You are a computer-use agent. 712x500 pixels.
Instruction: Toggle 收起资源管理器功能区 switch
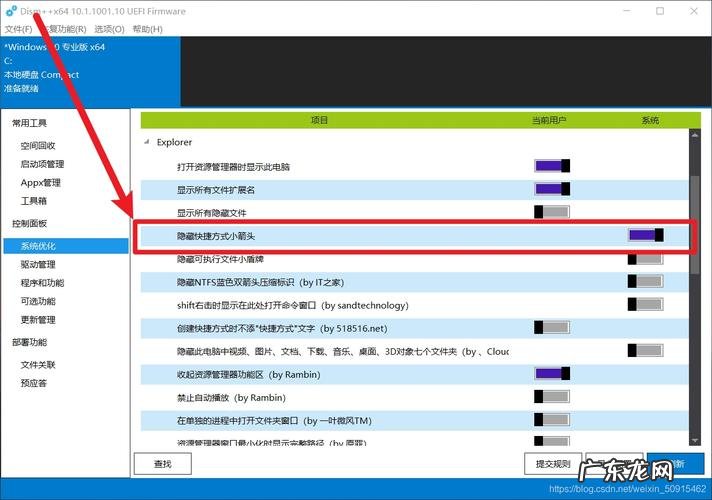point(551,373)
